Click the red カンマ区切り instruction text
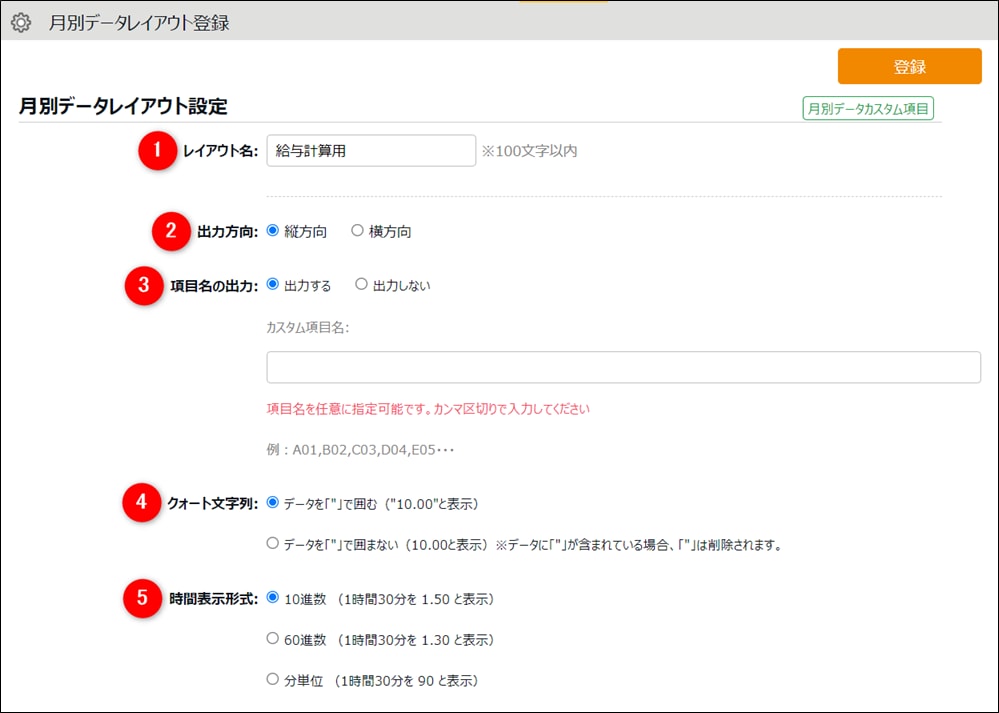Image resolution: width=999 pixels, height=713 pixels. (428, 409)
